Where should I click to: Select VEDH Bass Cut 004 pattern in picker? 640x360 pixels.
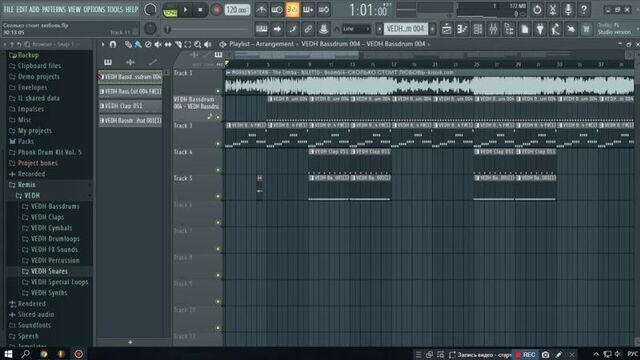[130, 91]
